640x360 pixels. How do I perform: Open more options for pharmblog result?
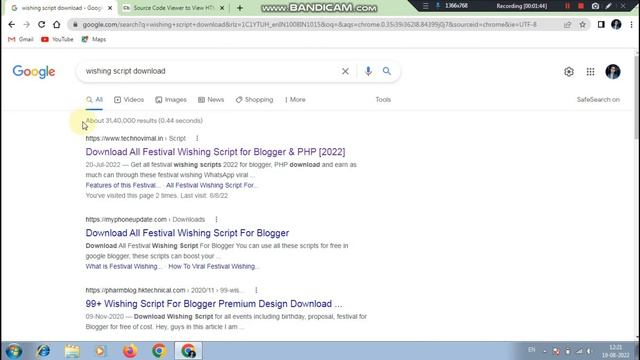(256, 290)
